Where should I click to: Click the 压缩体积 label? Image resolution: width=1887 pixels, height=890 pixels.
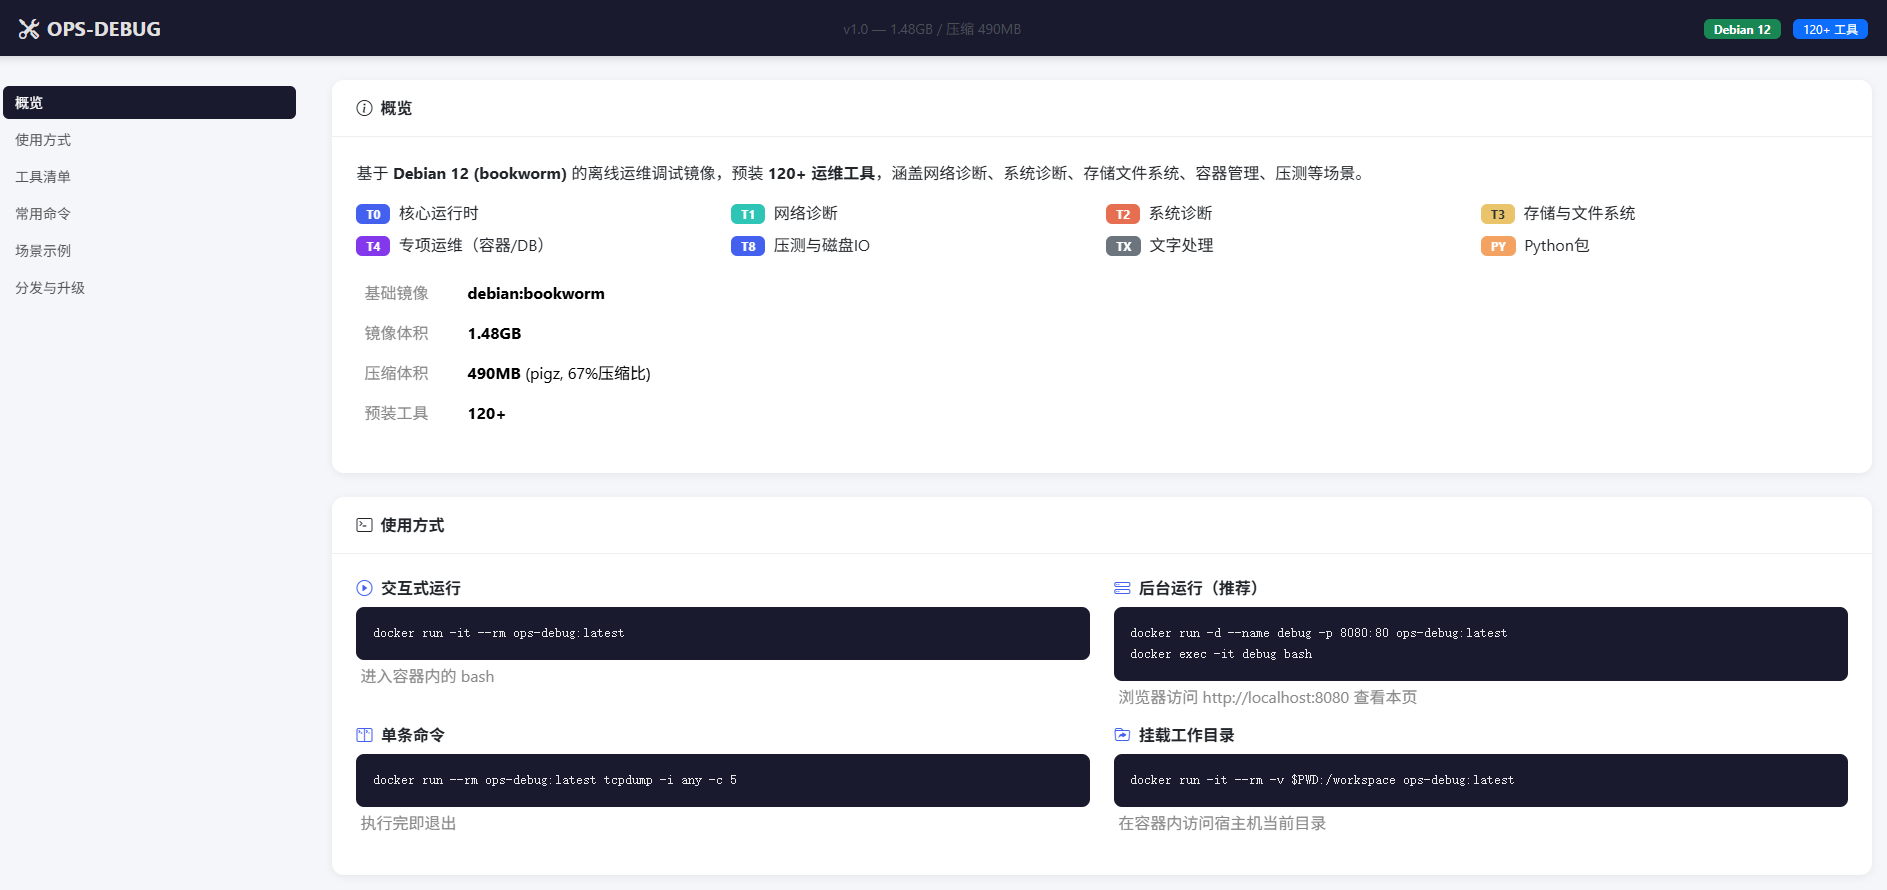tap(396, 373)
